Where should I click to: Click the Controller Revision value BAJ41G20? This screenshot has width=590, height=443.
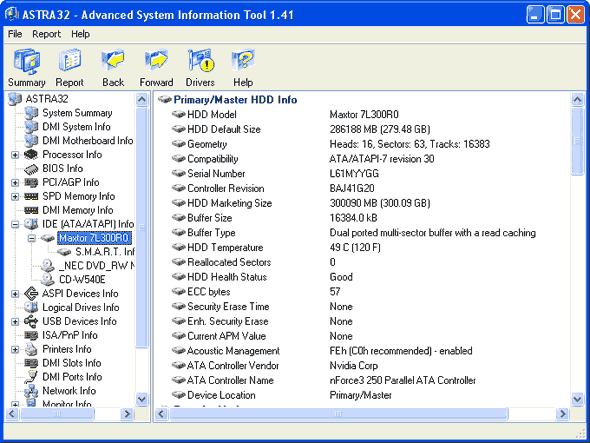tap(352, 188)
